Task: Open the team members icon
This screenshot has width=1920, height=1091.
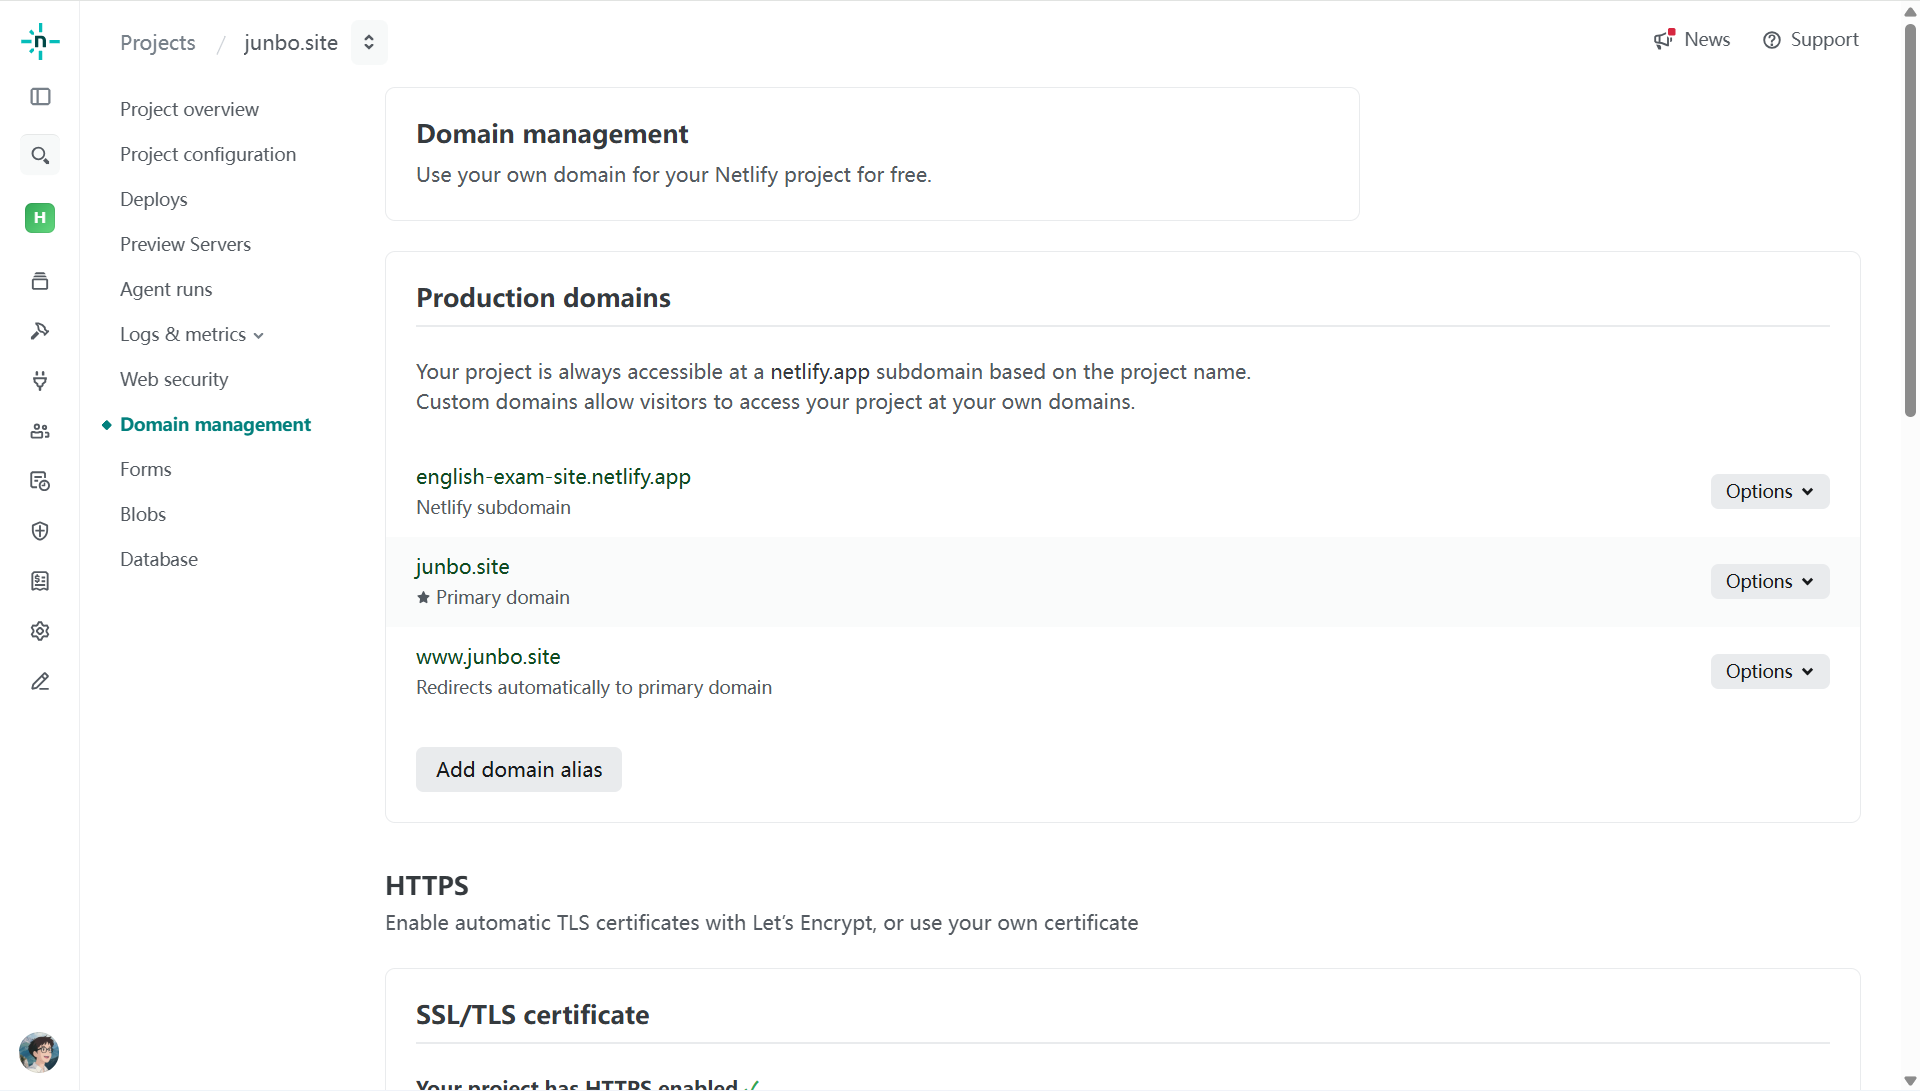Action: point(40,431)
